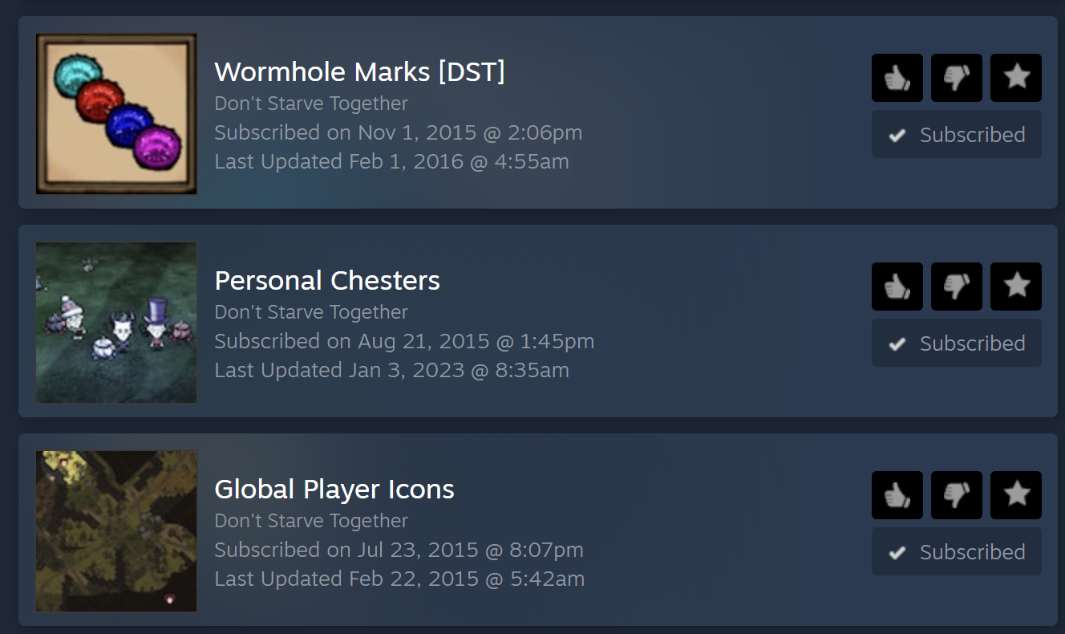Rate down Personal Chesters mod
The image size is (1065, 634).
956,287
